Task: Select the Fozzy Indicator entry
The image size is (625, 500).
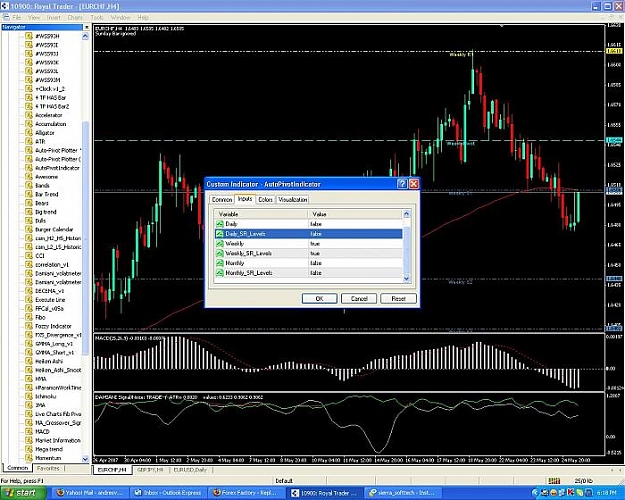Action: pyautogui.click(x=53, y=326)
